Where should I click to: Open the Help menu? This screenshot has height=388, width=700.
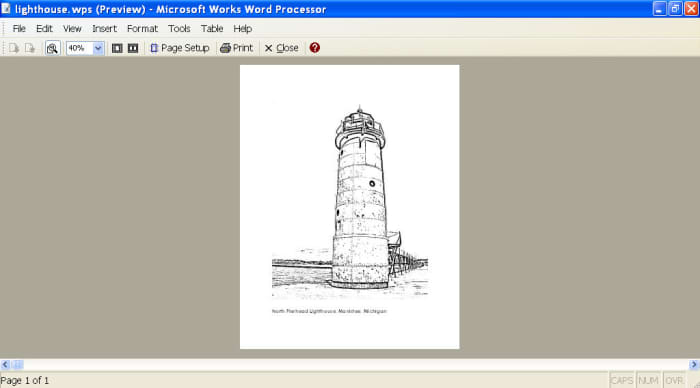(x=242, y=29)
